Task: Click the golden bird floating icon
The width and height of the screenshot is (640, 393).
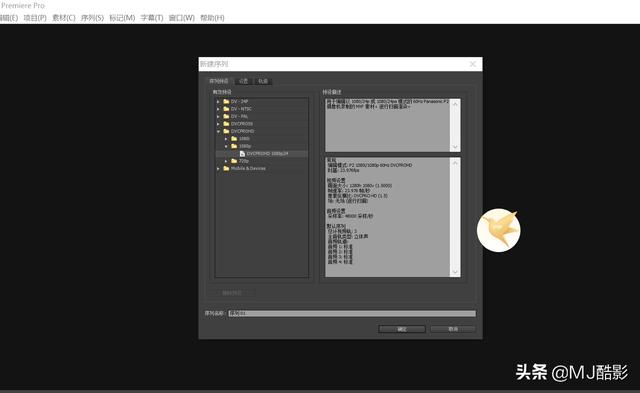Action: (499, 230)
